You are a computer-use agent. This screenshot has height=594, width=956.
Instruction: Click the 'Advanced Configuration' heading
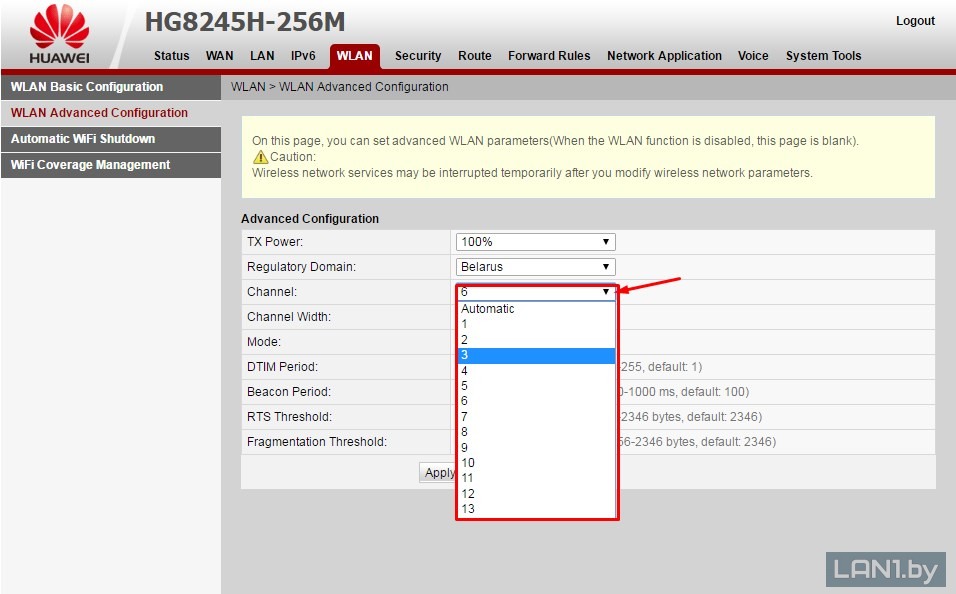310,219
